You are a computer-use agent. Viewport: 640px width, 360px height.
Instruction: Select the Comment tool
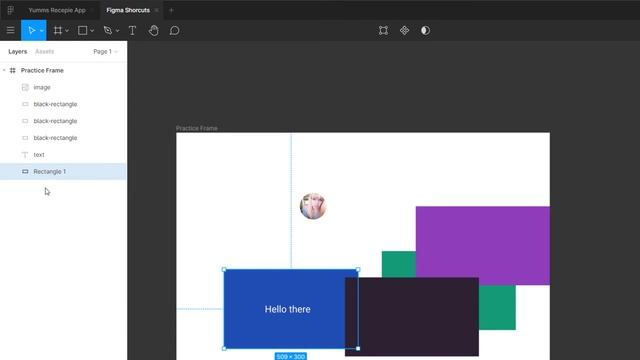point(174,31)
